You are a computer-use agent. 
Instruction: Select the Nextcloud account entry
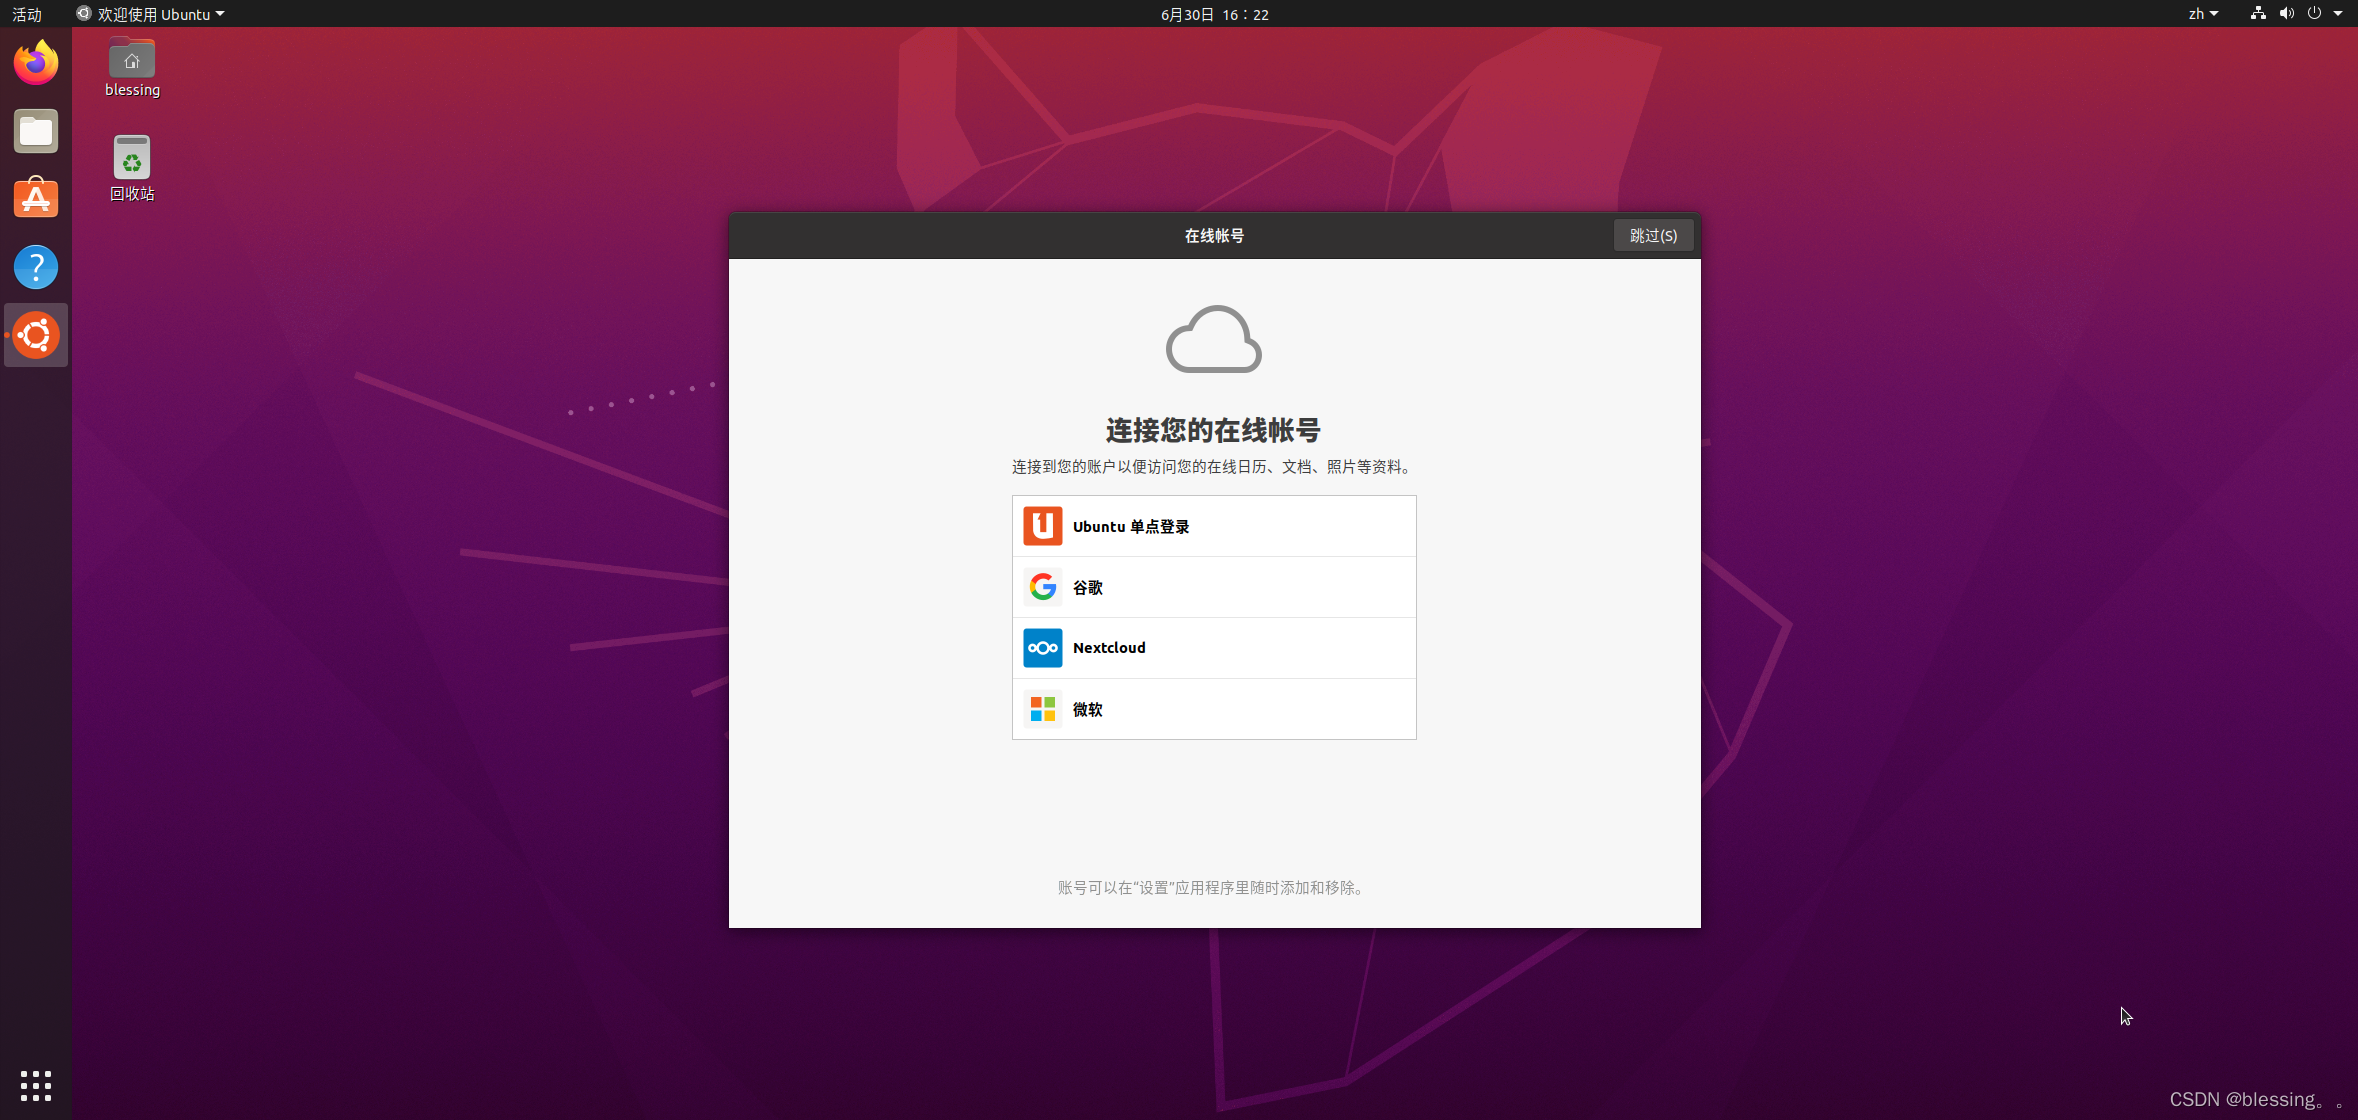(1214, 648)
